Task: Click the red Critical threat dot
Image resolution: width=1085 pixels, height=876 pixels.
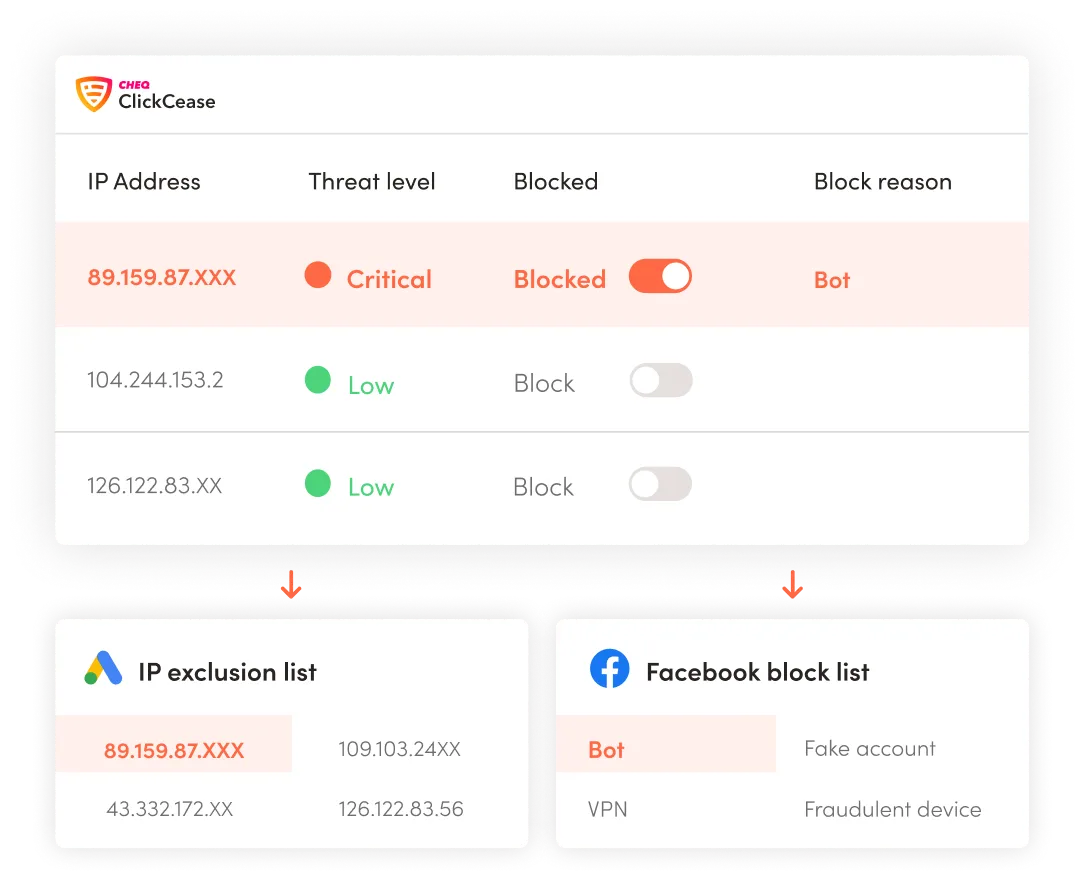Action: point(318,276)
